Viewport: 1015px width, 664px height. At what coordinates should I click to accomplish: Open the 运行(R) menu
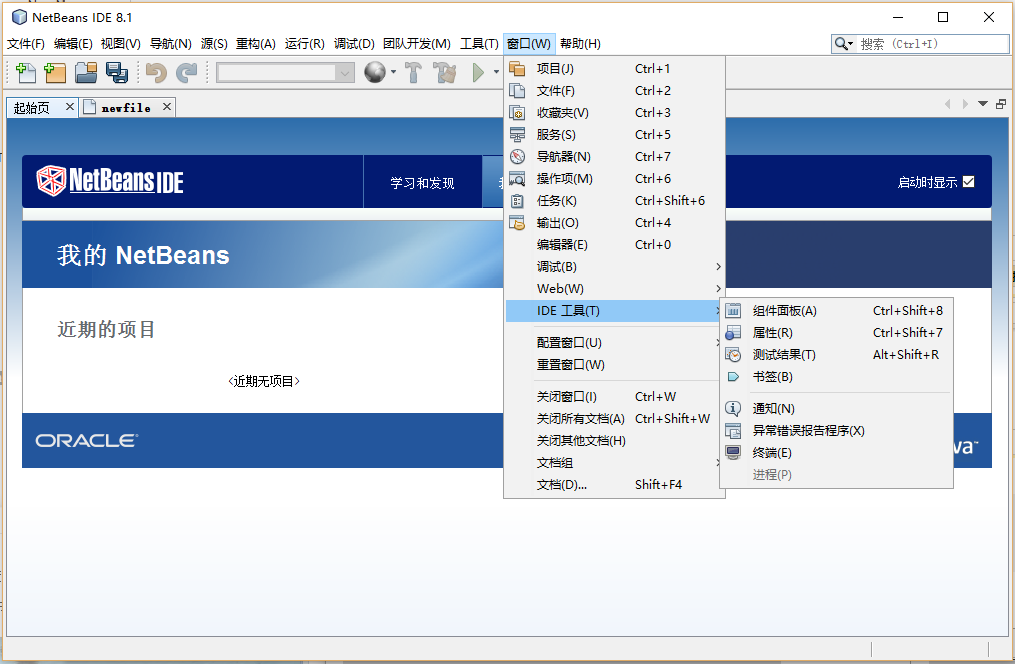click(304, 43)
